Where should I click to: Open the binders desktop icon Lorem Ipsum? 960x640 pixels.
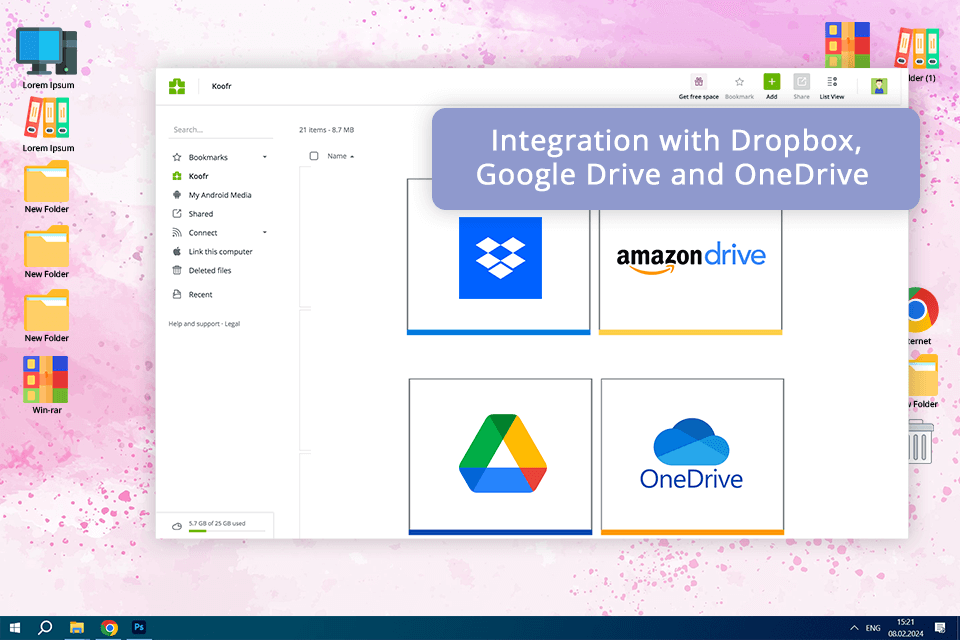tap(48, 124)
